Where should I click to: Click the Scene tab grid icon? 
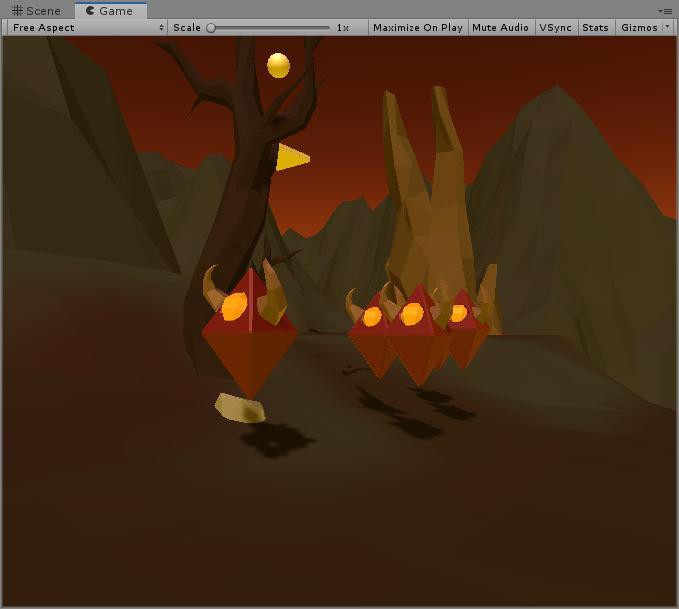click(x=17, y=10)
